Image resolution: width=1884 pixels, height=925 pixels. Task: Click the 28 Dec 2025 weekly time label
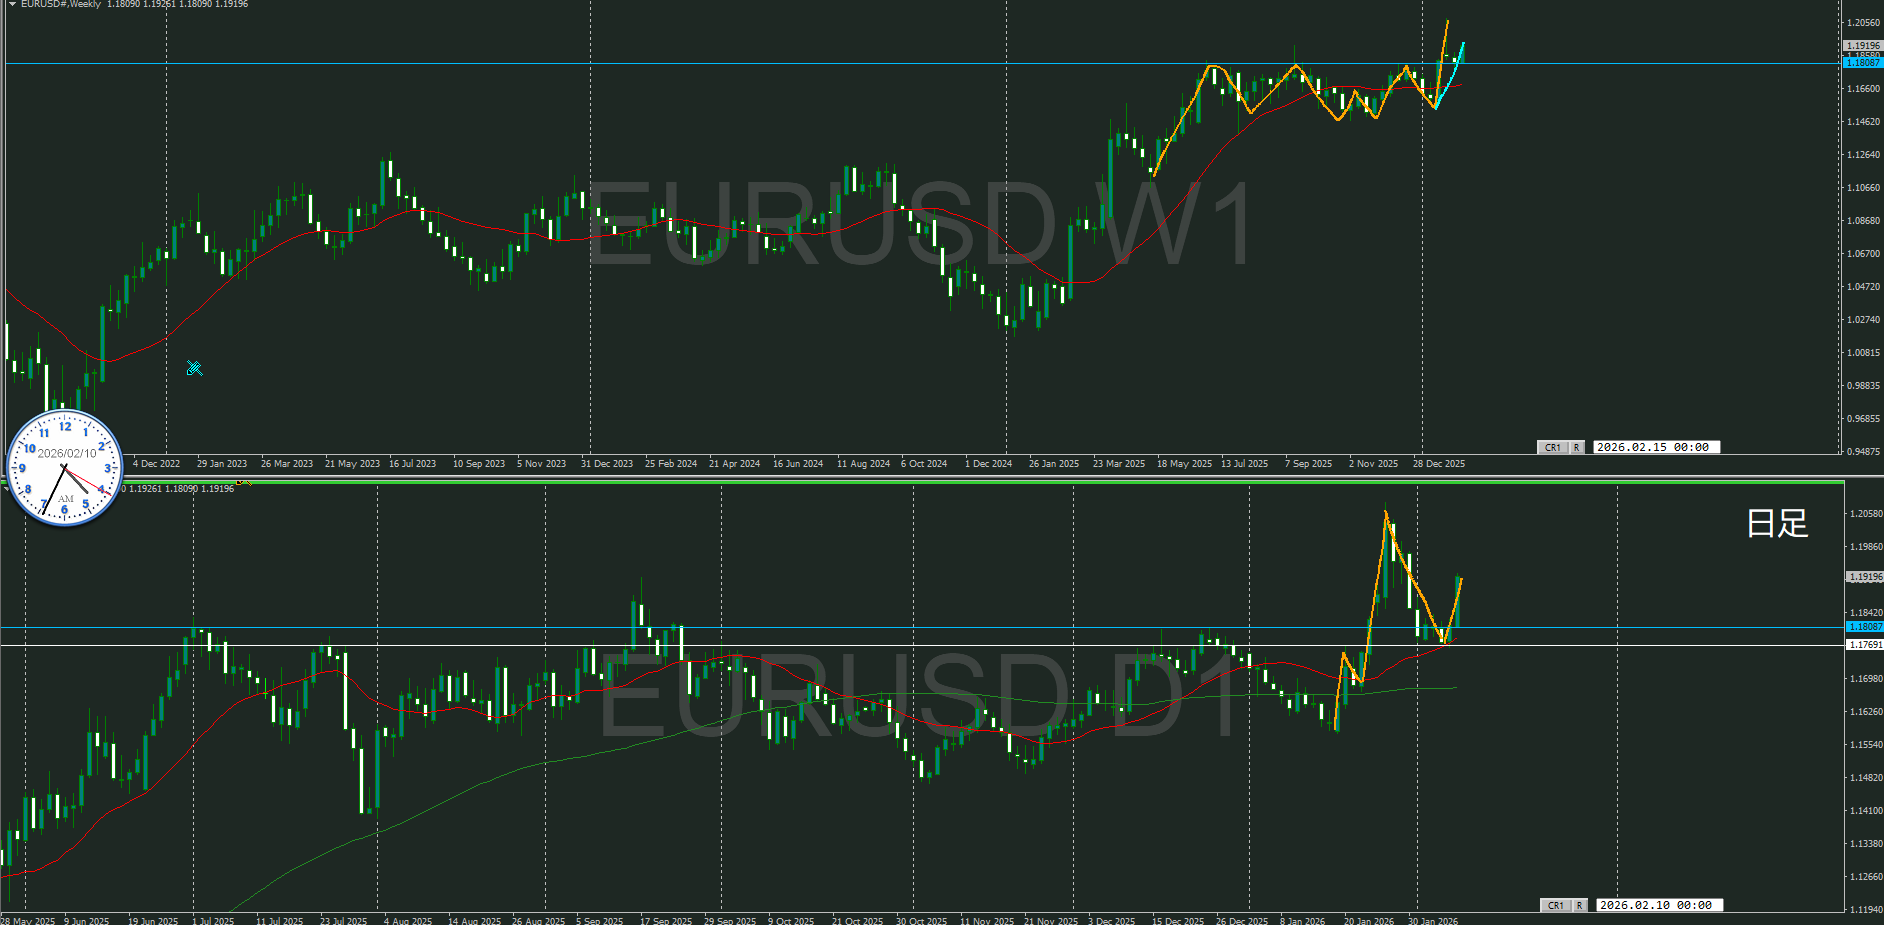(1438, 464)
